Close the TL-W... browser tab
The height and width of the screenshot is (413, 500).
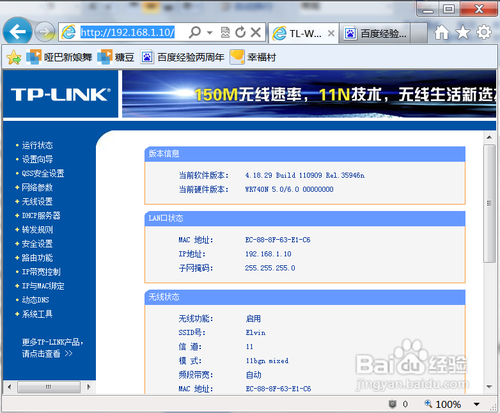(331, 33)
